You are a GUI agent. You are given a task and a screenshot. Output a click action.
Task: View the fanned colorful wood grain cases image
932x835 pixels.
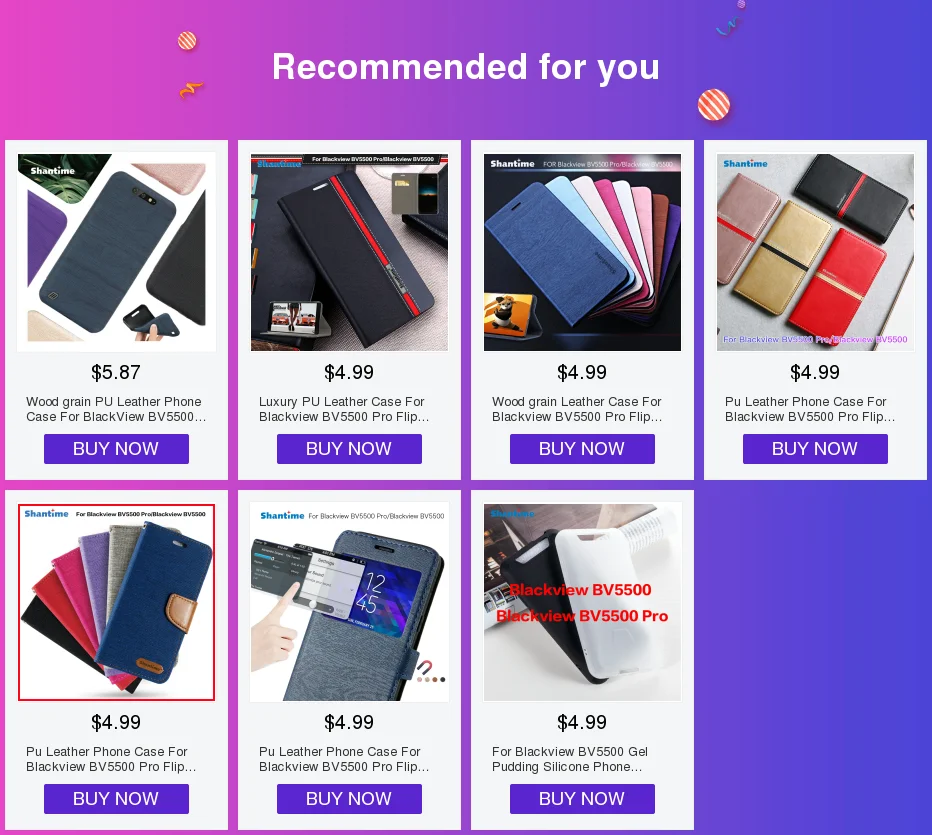coord(582,252)
